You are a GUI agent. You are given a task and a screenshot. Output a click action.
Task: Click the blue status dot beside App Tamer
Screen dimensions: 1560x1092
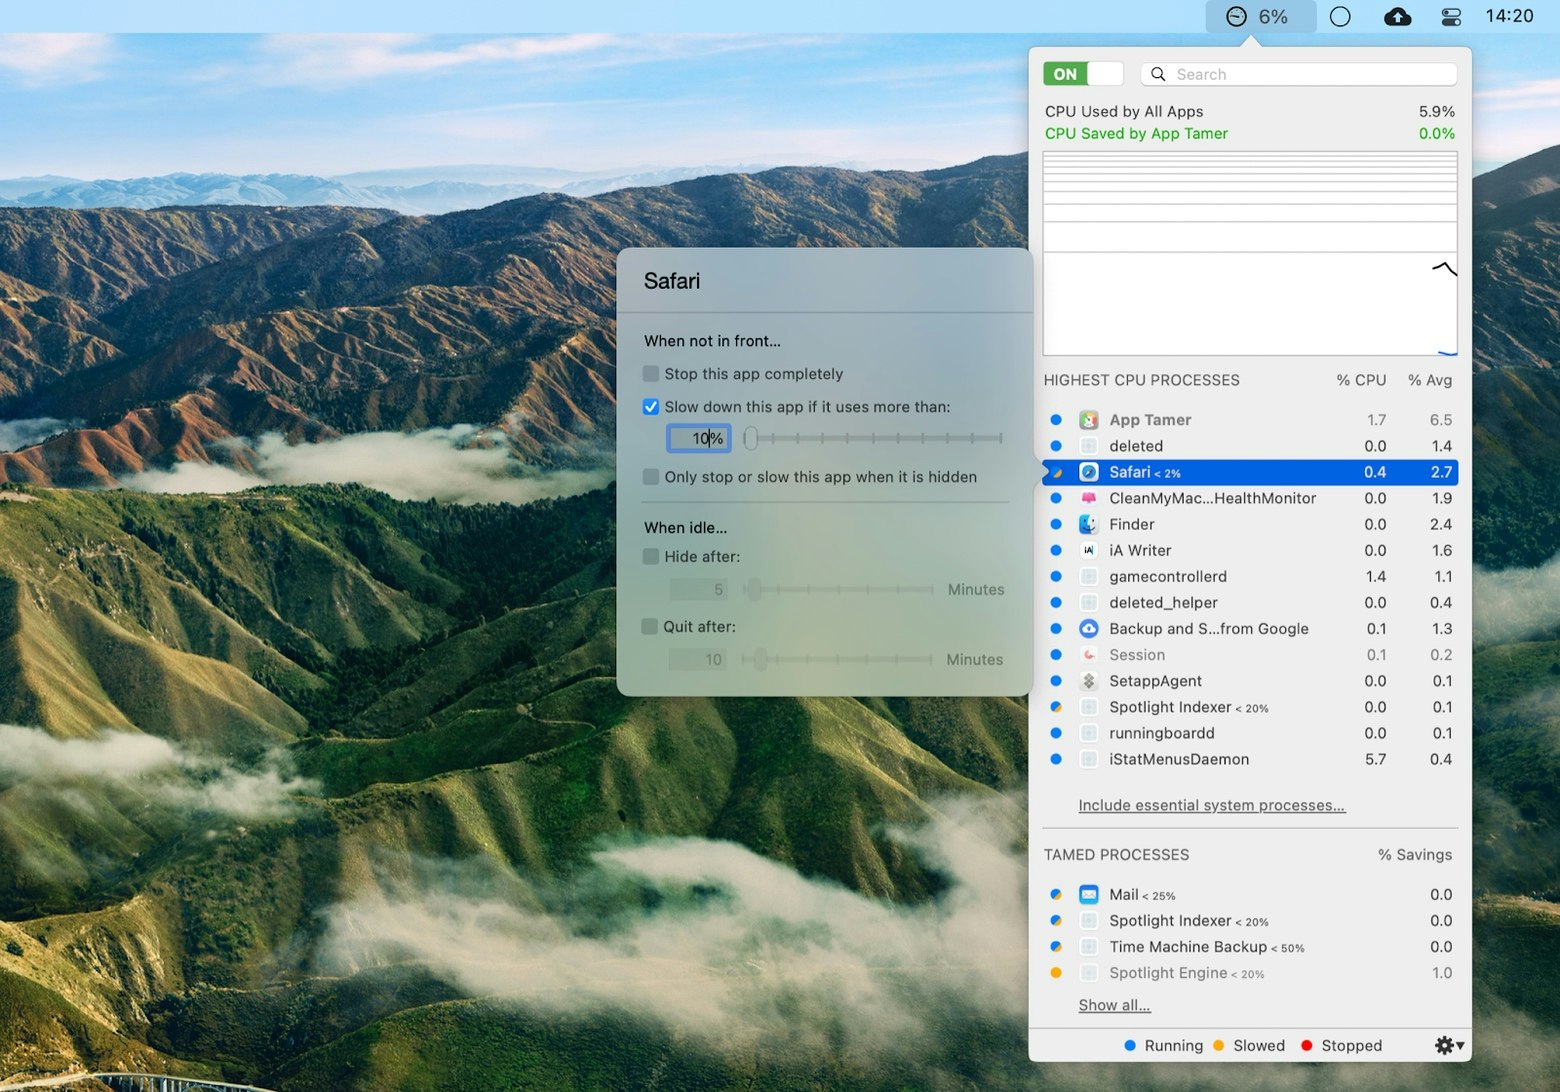click(x=1056, y=420)
